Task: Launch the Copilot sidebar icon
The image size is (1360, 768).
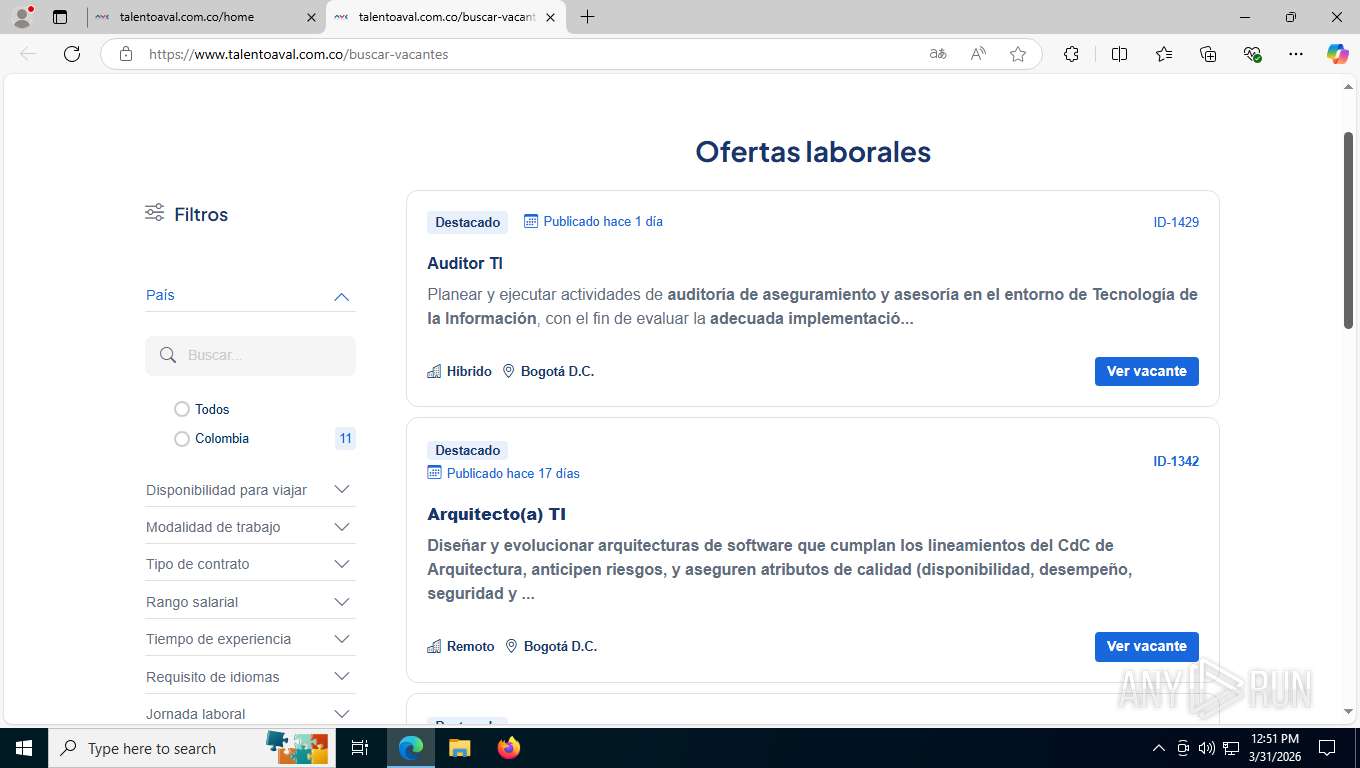Action: pyautogui.click(x=1338, y=54)
